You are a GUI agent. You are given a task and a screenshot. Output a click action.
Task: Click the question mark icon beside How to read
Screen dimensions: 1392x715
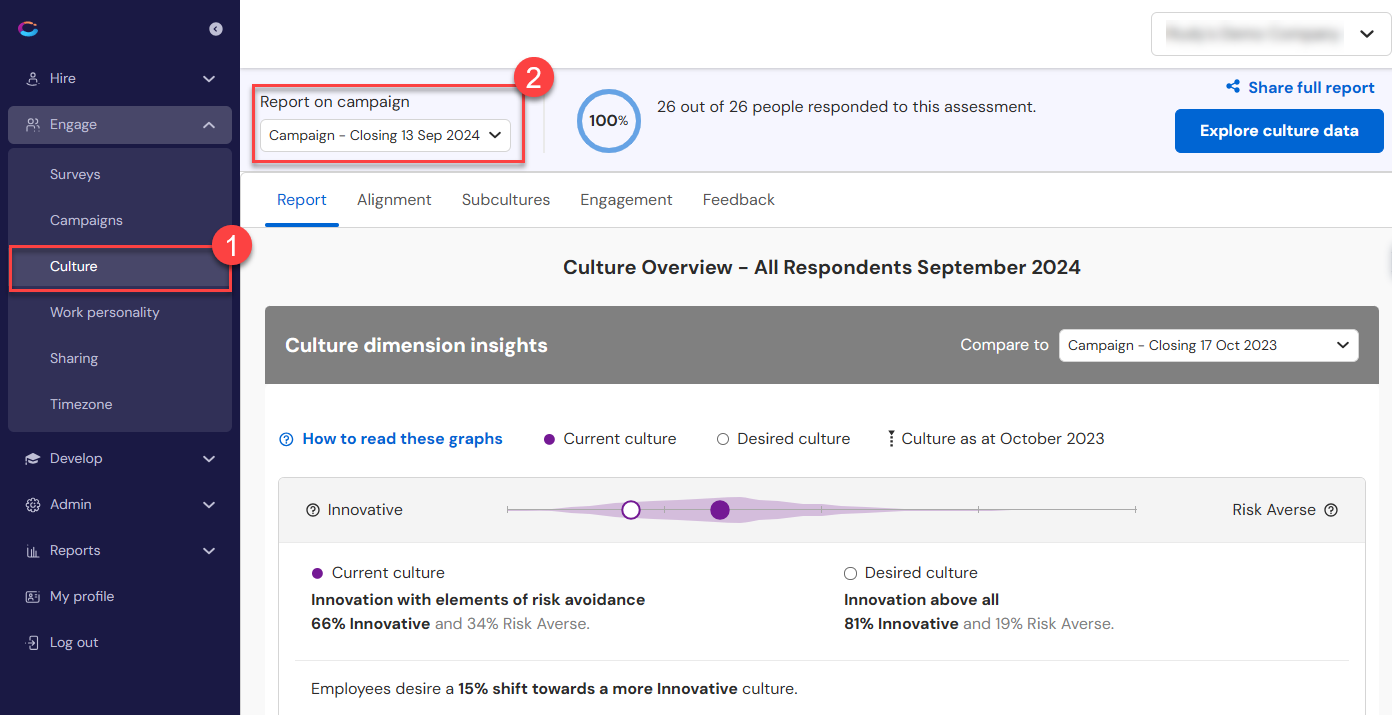286,439
